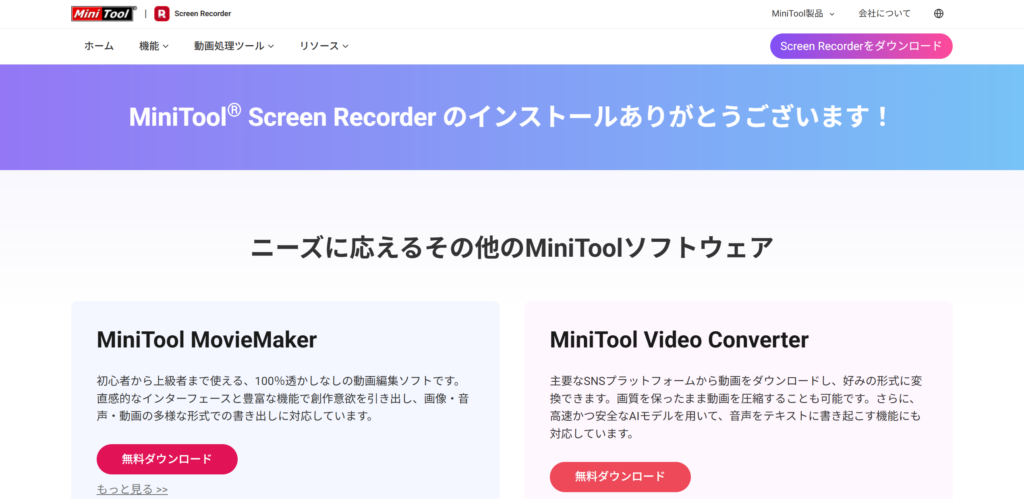This screenshot has width=1024, height=499.
Task: Click the red Screen Recorder R icon
Action: coord(162,14)
